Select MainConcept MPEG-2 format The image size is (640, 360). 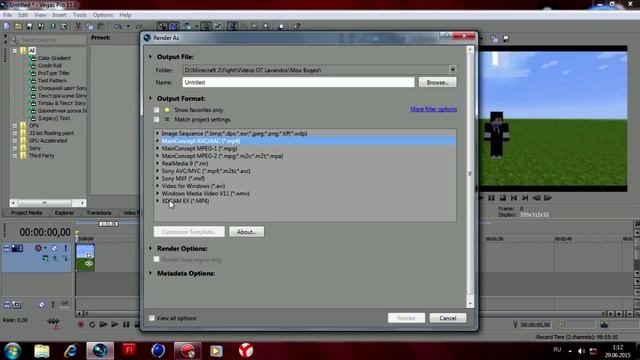click(222, 156)
